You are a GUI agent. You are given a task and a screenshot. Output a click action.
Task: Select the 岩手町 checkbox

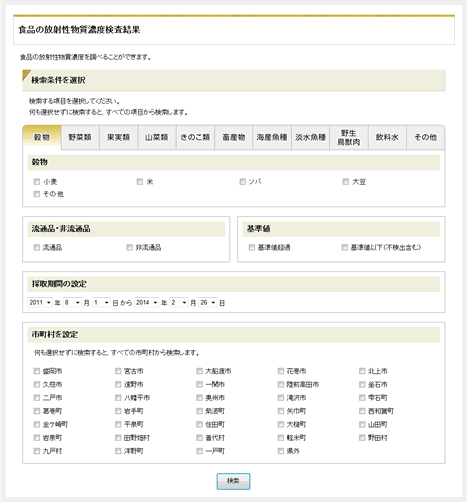[x=118, y=411]
